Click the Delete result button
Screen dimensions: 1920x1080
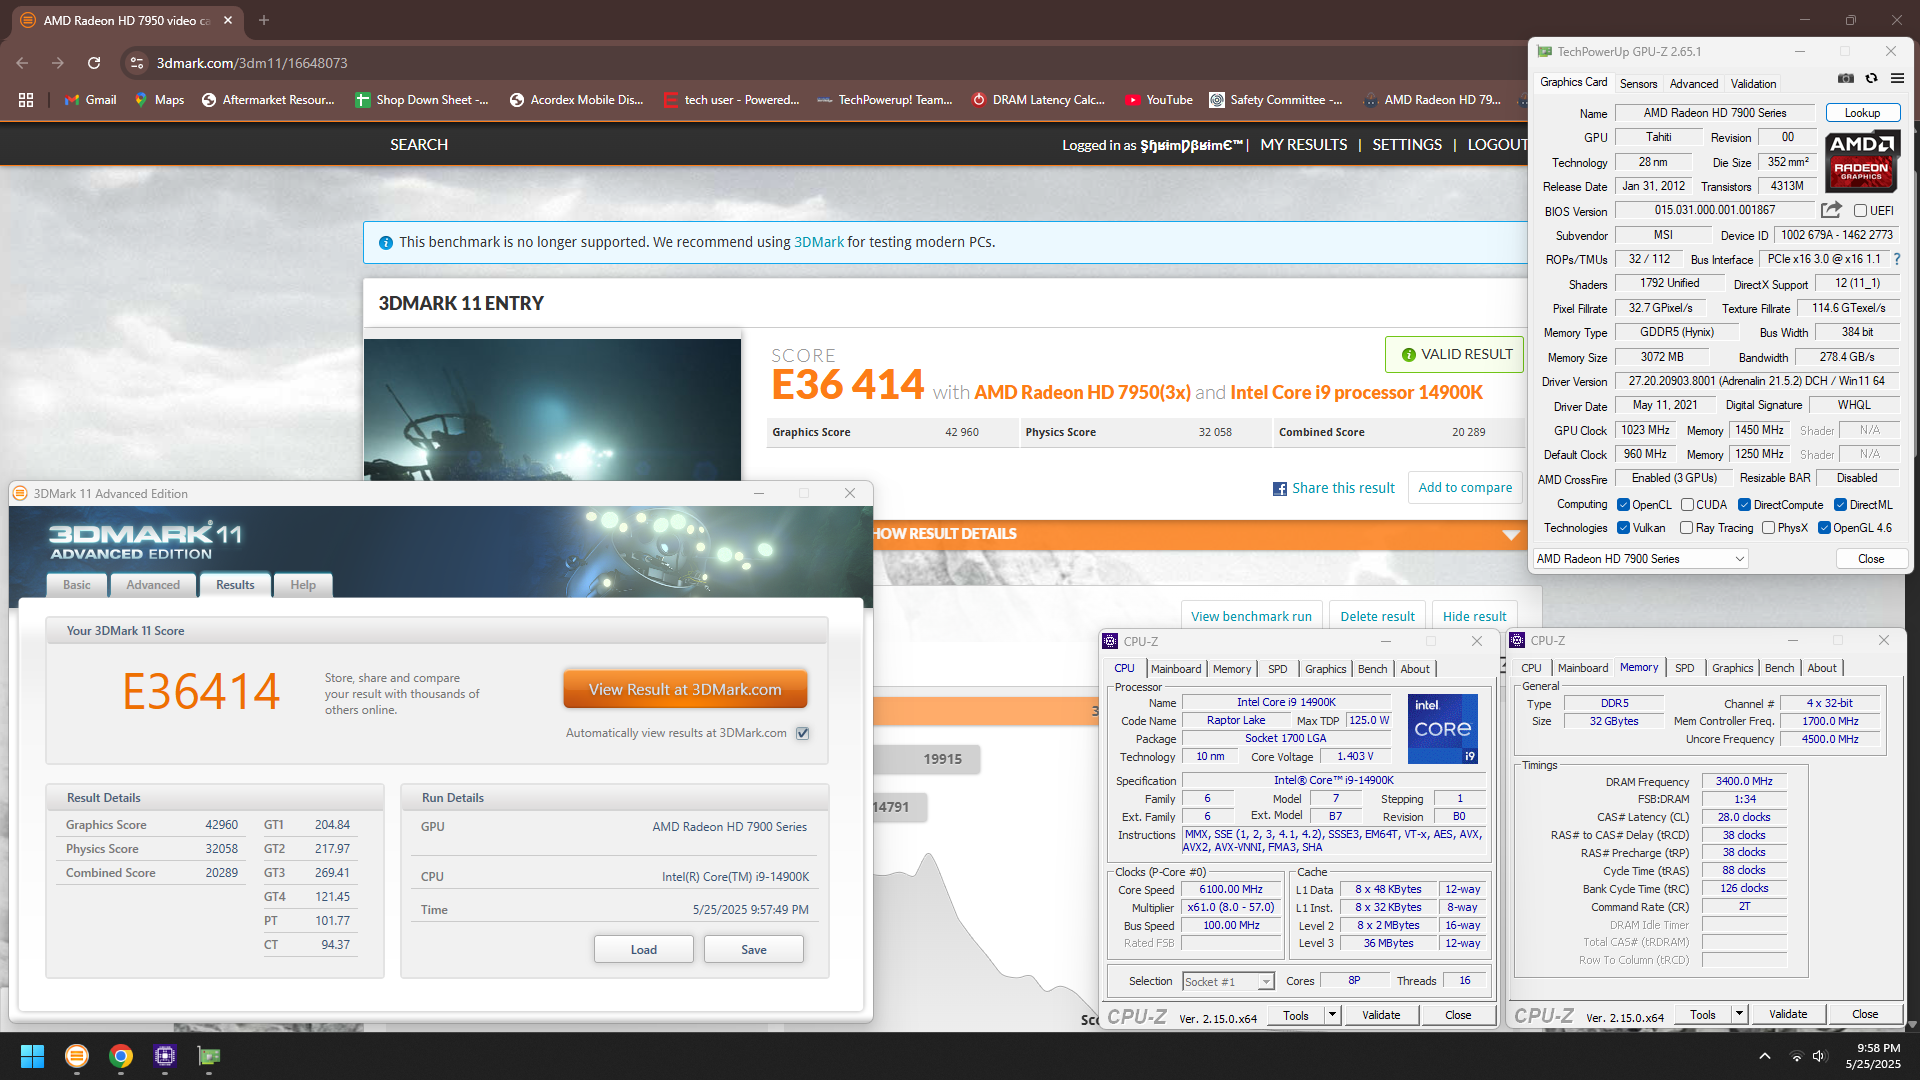(1377, 616)
